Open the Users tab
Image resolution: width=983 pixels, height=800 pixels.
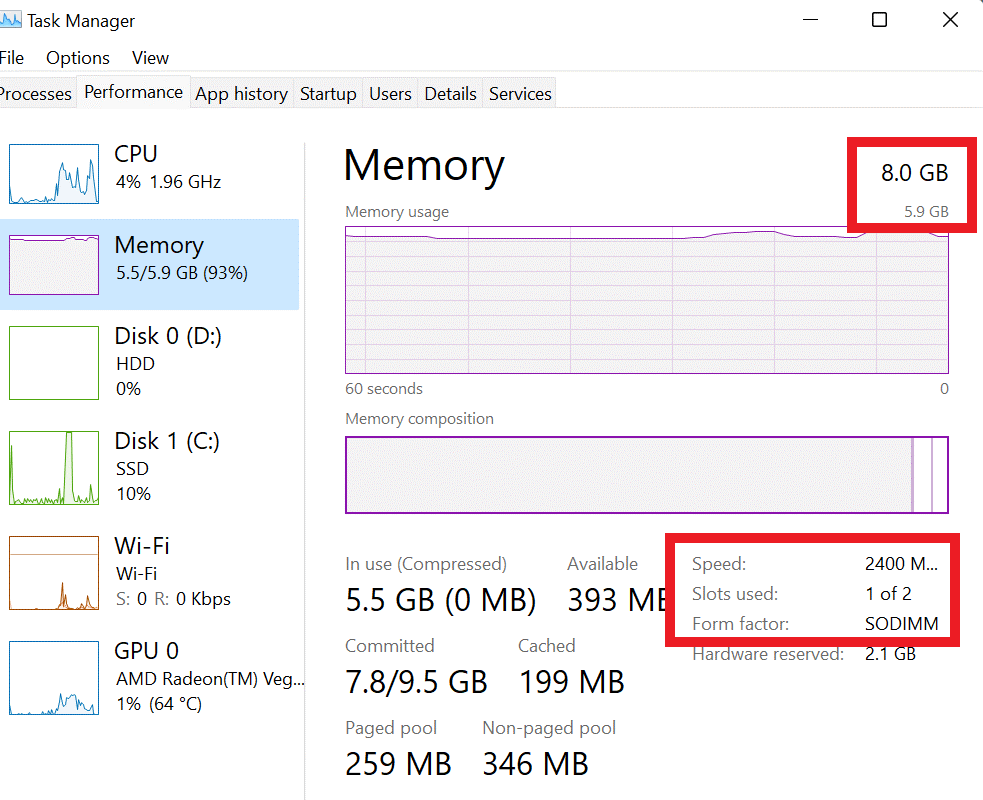tap(390, 93)
